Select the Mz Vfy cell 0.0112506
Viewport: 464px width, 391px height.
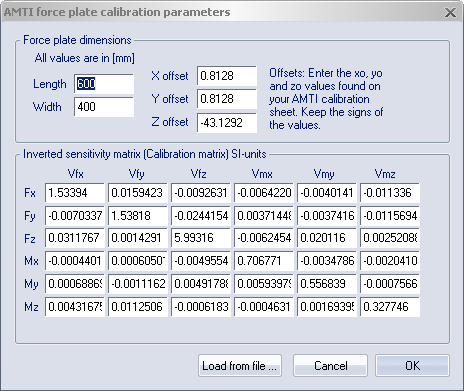(x=138, y=307)
